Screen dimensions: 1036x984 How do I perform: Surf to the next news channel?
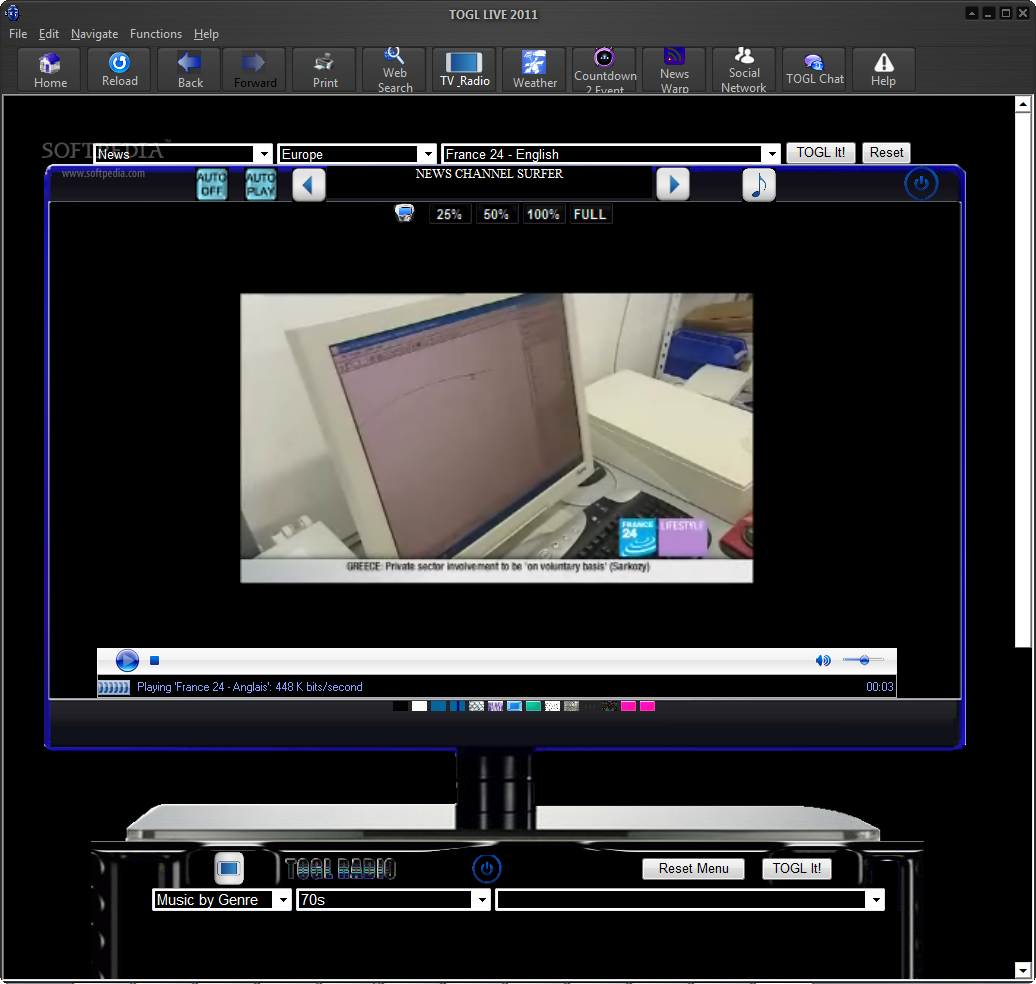[673, 184]
